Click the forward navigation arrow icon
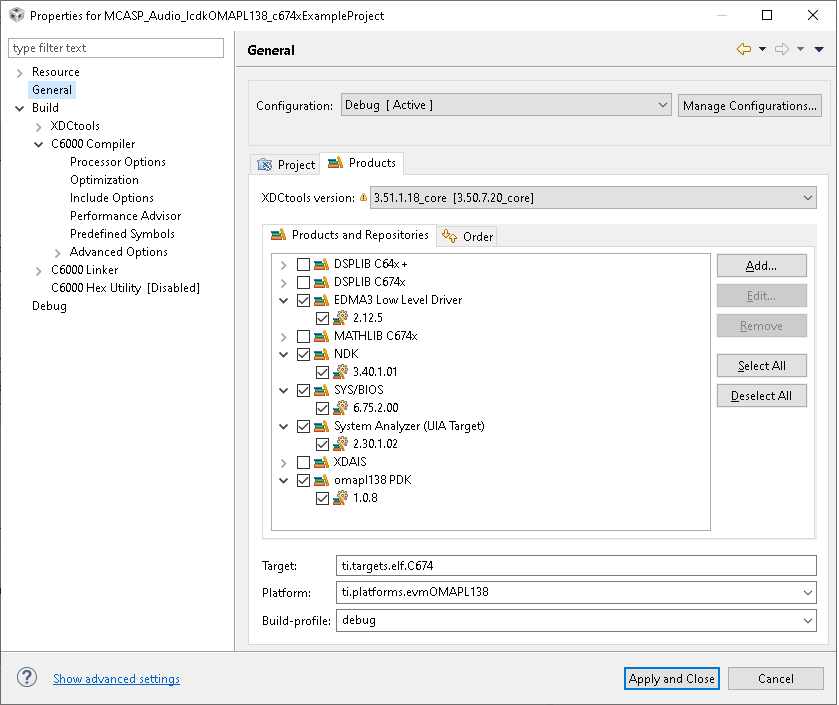The height and width of the screenshot is (705, 839). point(782,49)
